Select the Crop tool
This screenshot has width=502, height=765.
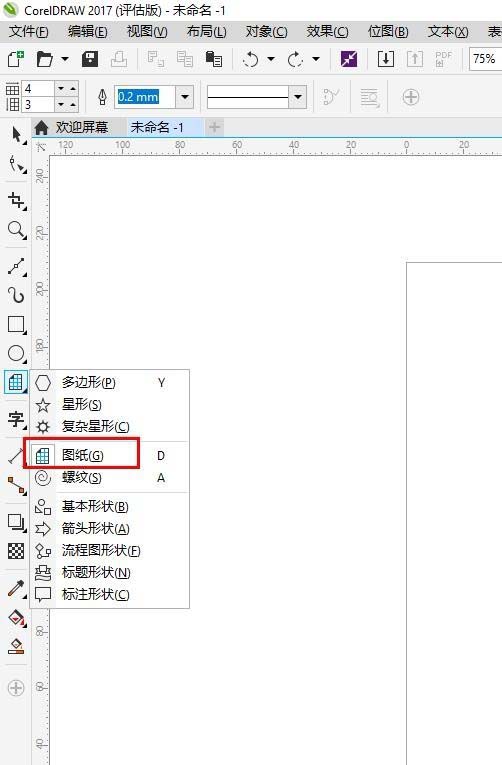point(17,201)
